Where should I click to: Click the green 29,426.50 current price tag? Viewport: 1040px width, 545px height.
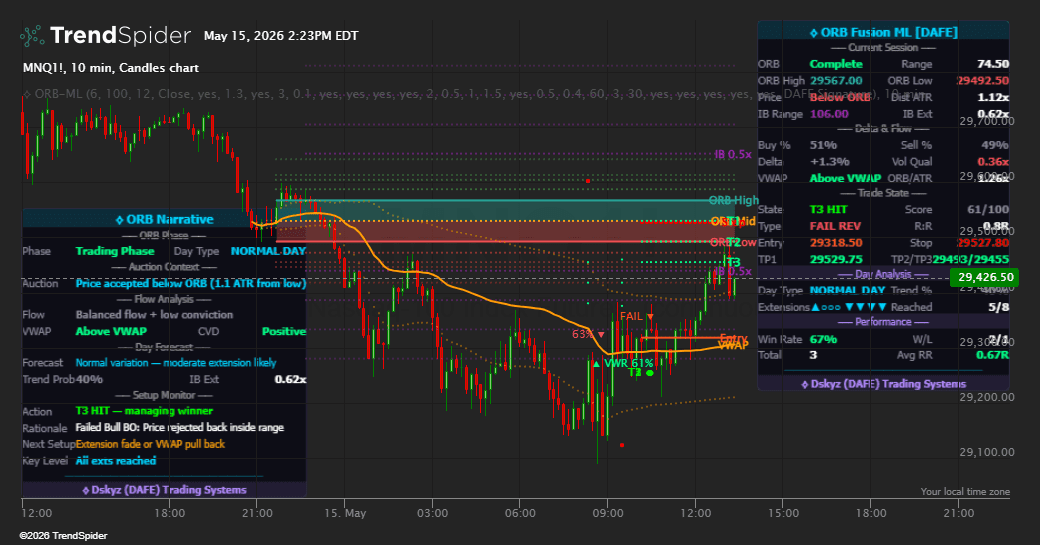click(986, 277)
